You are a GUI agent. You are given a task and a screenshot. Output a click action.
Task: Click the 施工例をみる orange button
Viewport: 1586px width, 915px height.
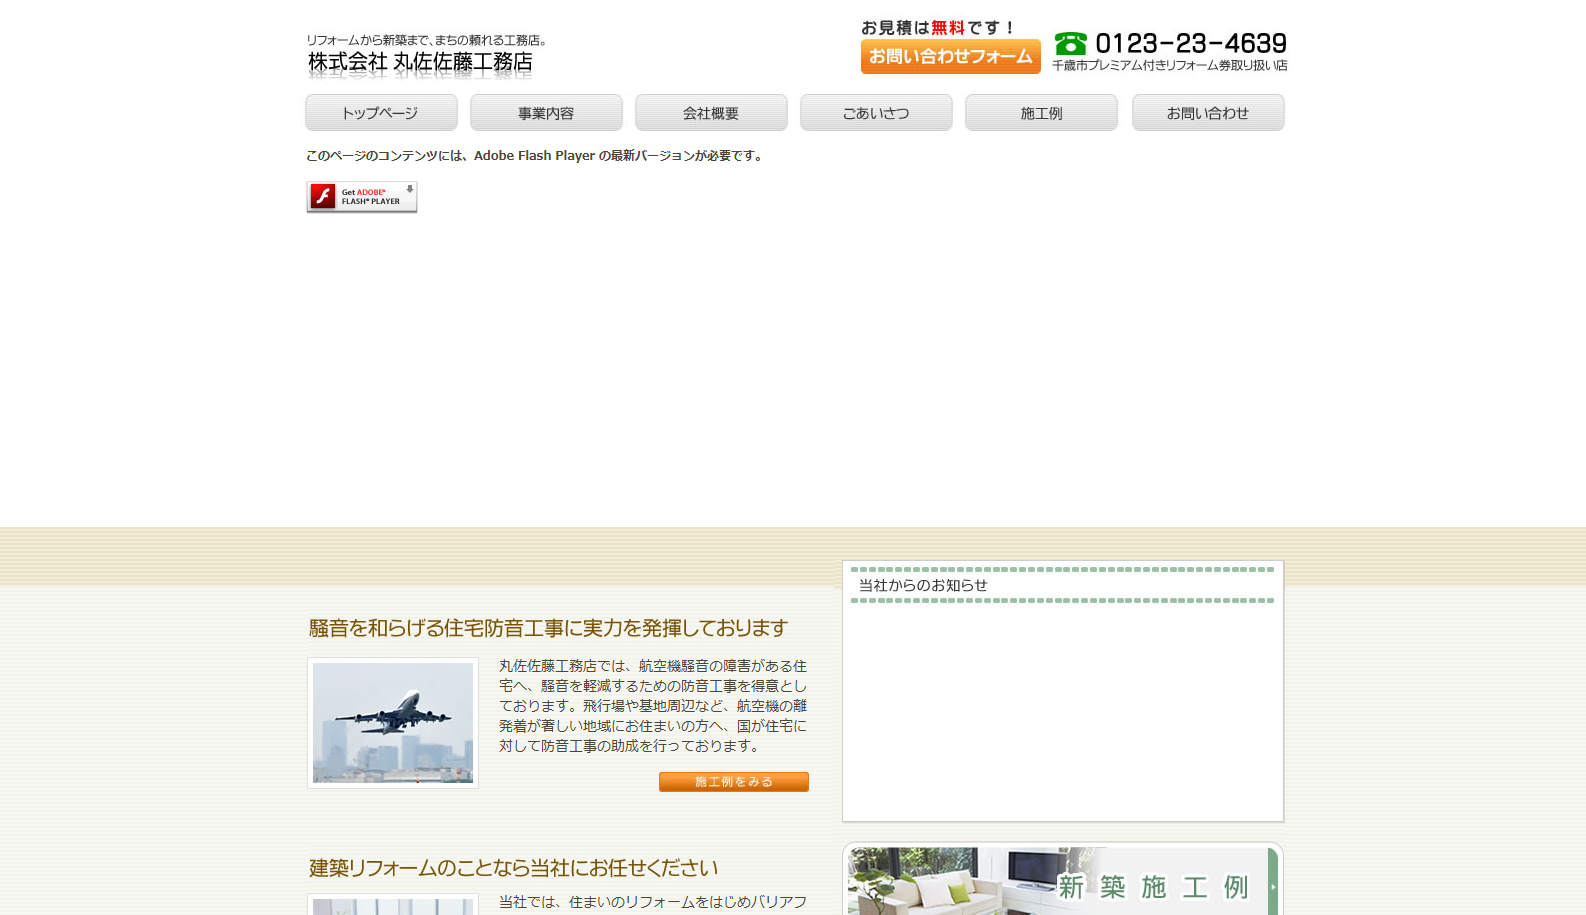pos(734,782)
